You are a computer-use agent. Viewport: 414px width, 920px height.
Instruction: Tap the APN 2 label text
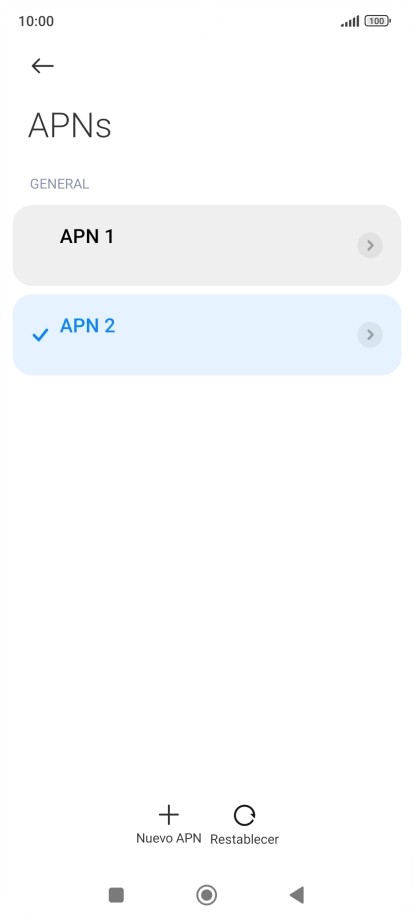click(87, 326)
